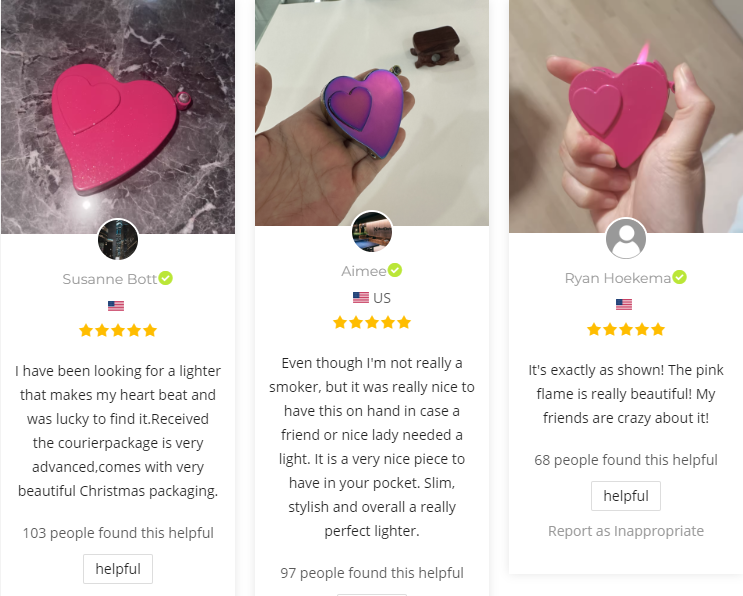The width and height of the screenshot is (743, 596).
Task: Open purple heart lighter photo in hand
Action: pyautogui.click(x=372, y=113)
